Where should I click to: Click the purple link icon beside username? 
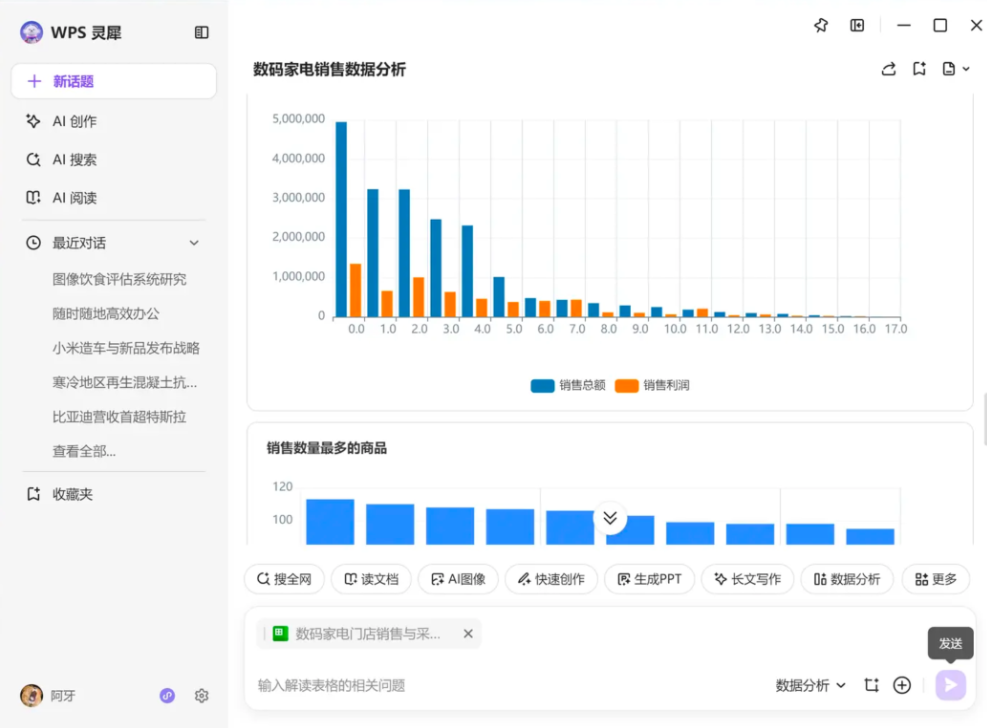coord(167,695)
